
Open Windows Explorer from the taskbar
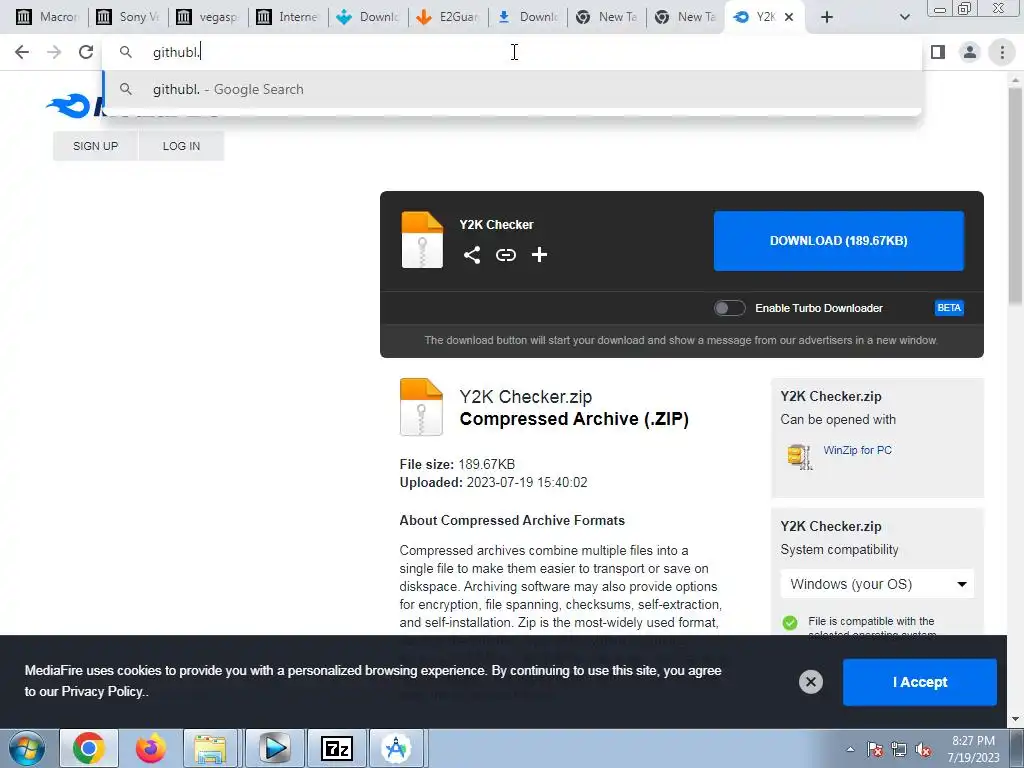(210, 748)
